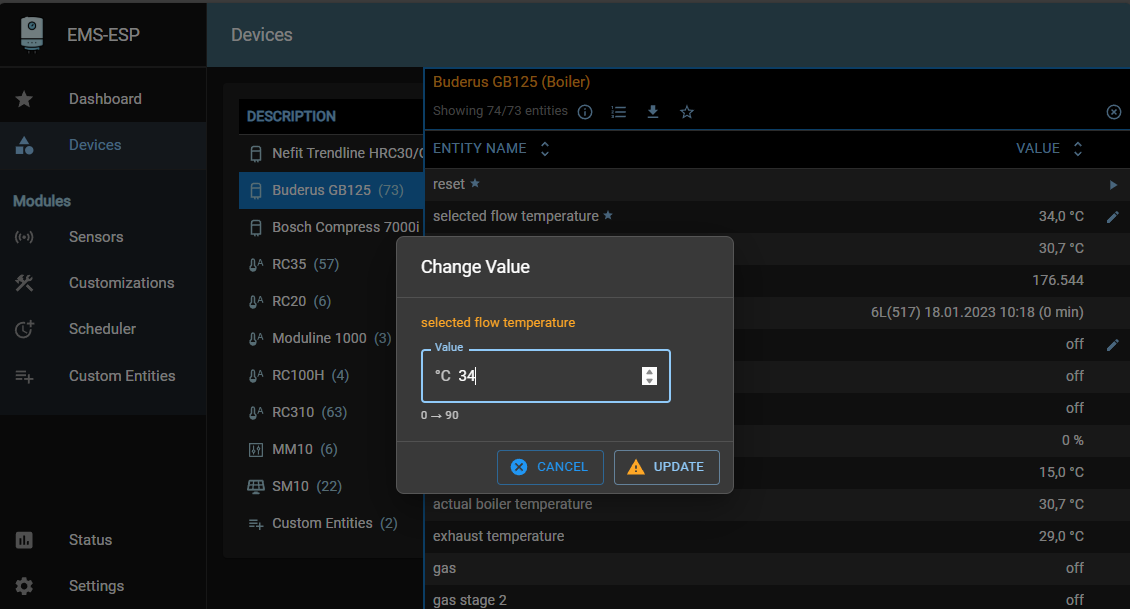This screenshot has height=609, width=1130.
Task: Click the download/export entities icon
Action: point(653,112)
